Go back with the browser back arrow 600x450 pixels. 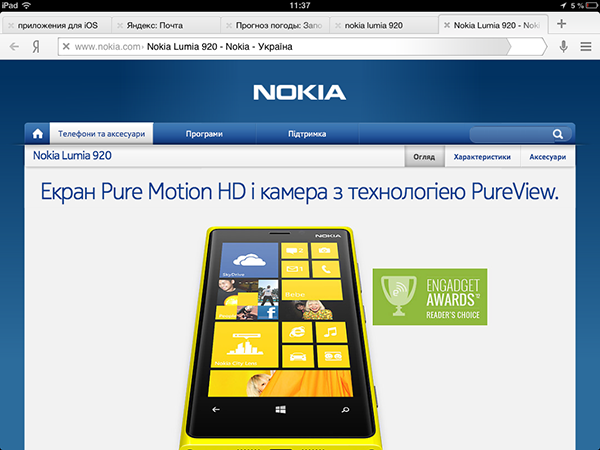14,47
